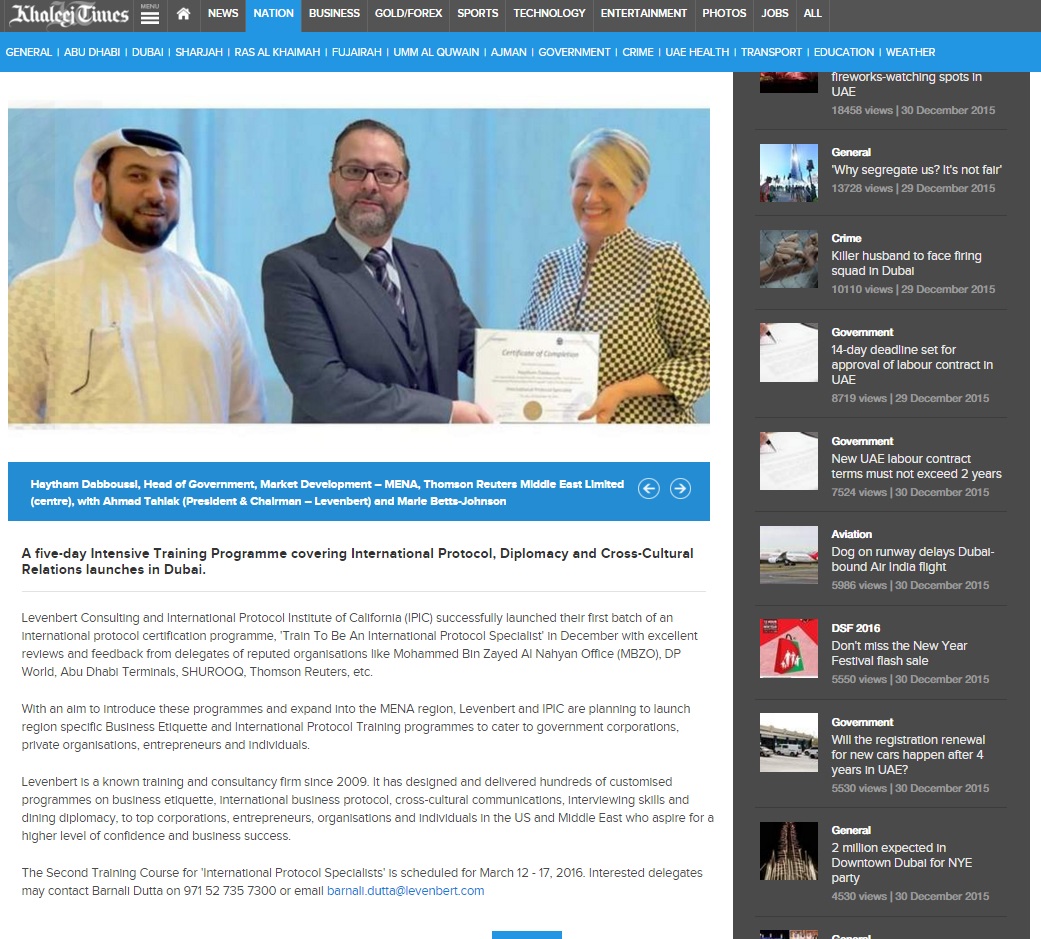The height and width of the screenshot is (939, 1041).
Task: Go to the DUBAI sub-section
Action: tap(148, 52)
